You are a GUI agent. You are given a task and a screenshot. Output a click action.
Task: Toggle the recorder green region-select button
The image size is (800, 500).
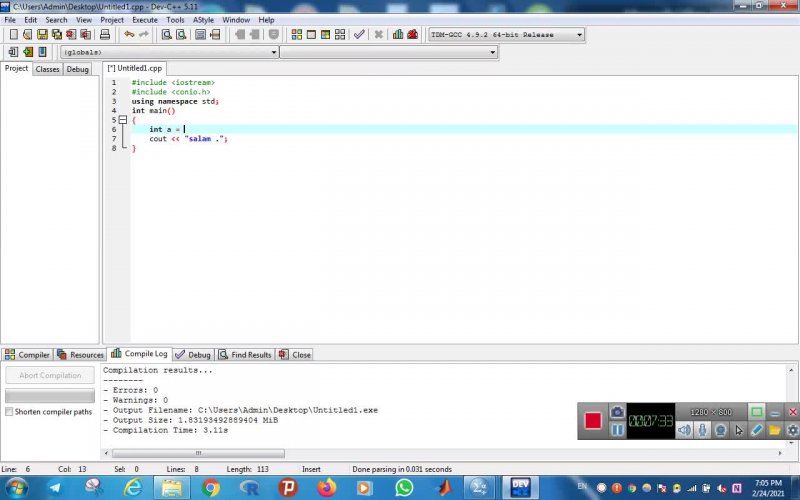point(757,412)
